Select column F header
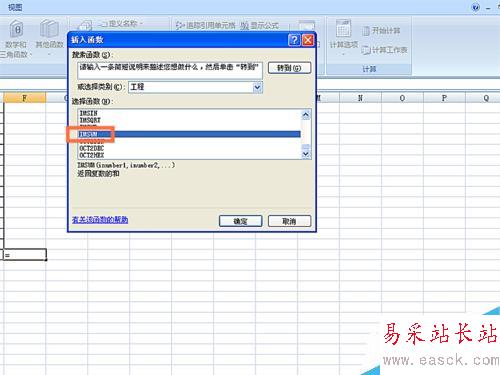Screen dimensions: 500x375 (x=24, y=98)
